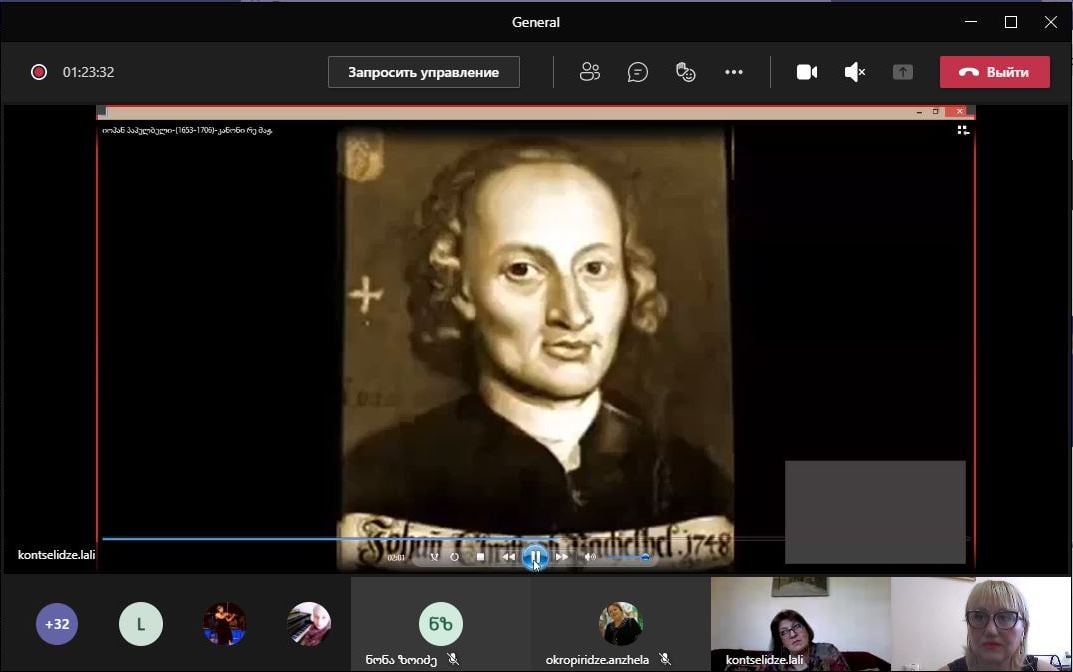Skip to previous track in media player
Screen dimensions: 1073x672
(x=508, y=557)
